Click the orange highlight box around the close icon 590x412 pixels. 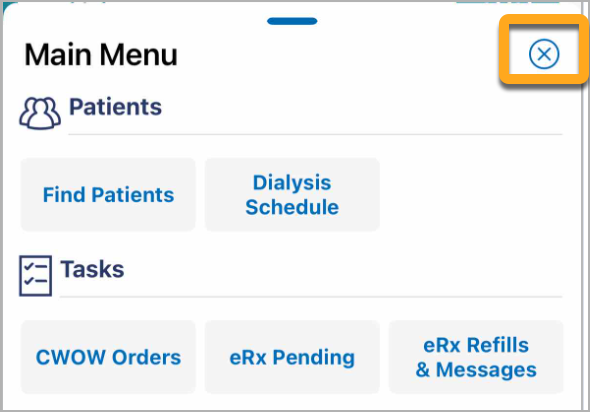(544, 49)
